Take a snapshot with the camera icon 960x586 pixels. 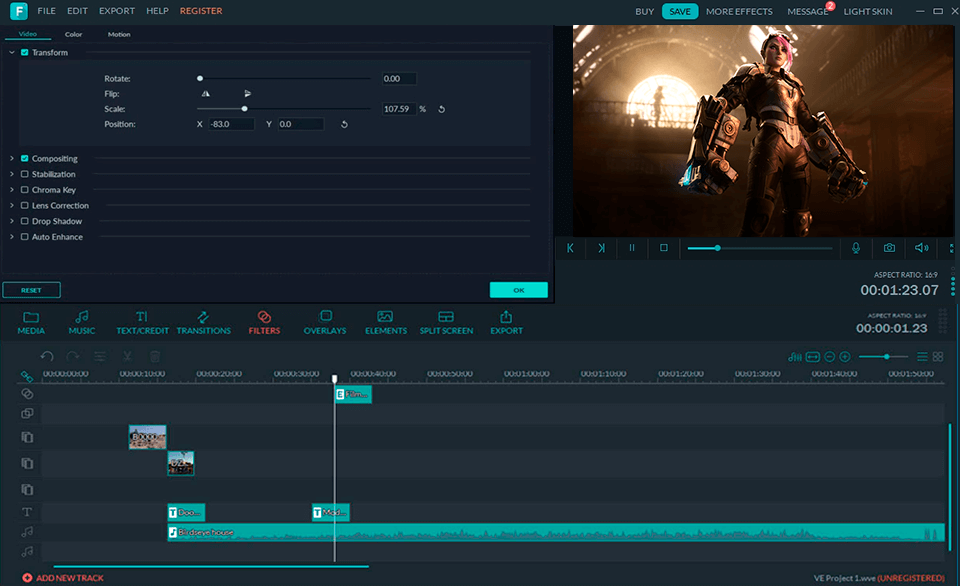tap(889, 248)
